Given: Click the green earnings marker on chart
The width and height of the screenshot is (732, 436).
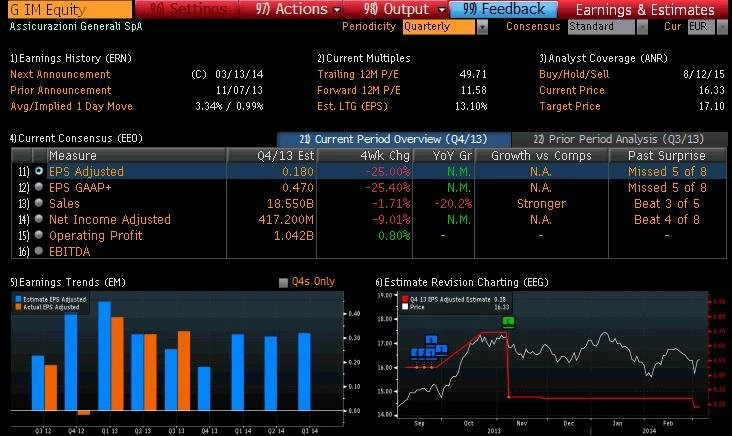Looking at the screenshot, I should [508, 322].
